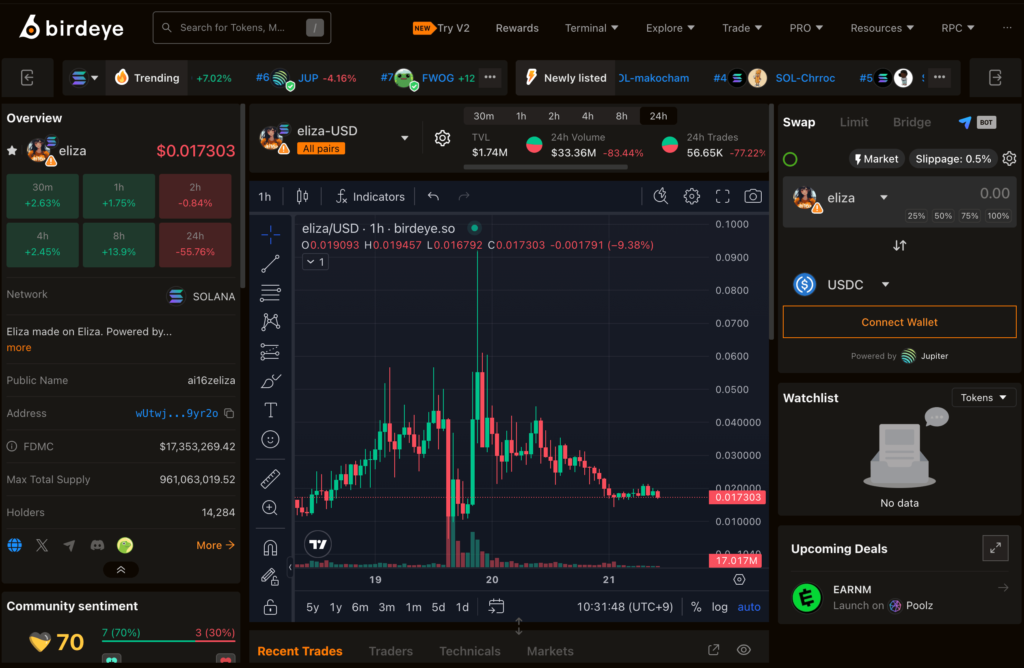
Task: Toggle logarithmic scale on chart
Action: (x=720, y=607)
